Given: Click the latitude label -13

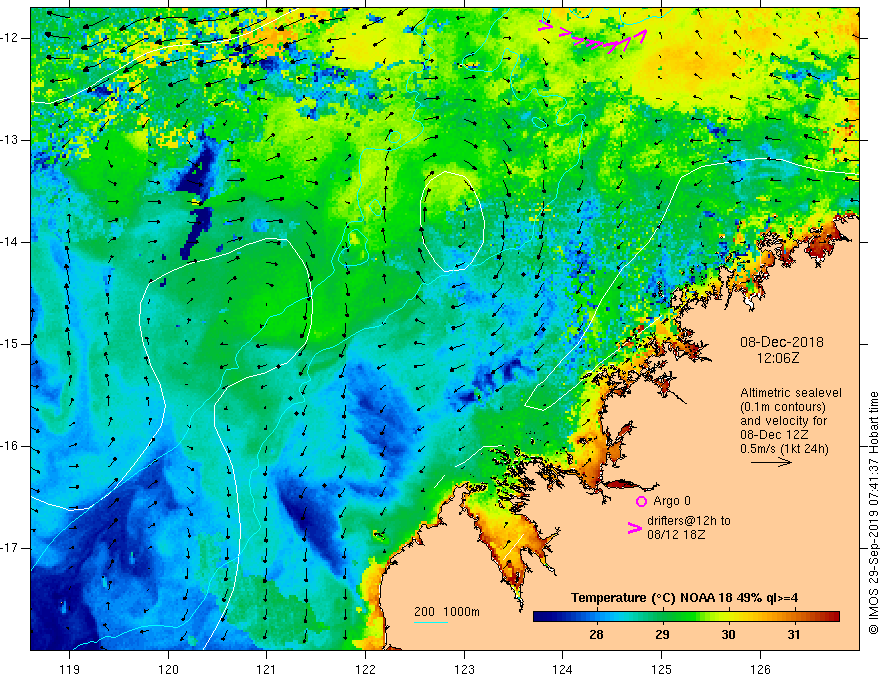Looking at the screenshot, I should pos(10,140).
